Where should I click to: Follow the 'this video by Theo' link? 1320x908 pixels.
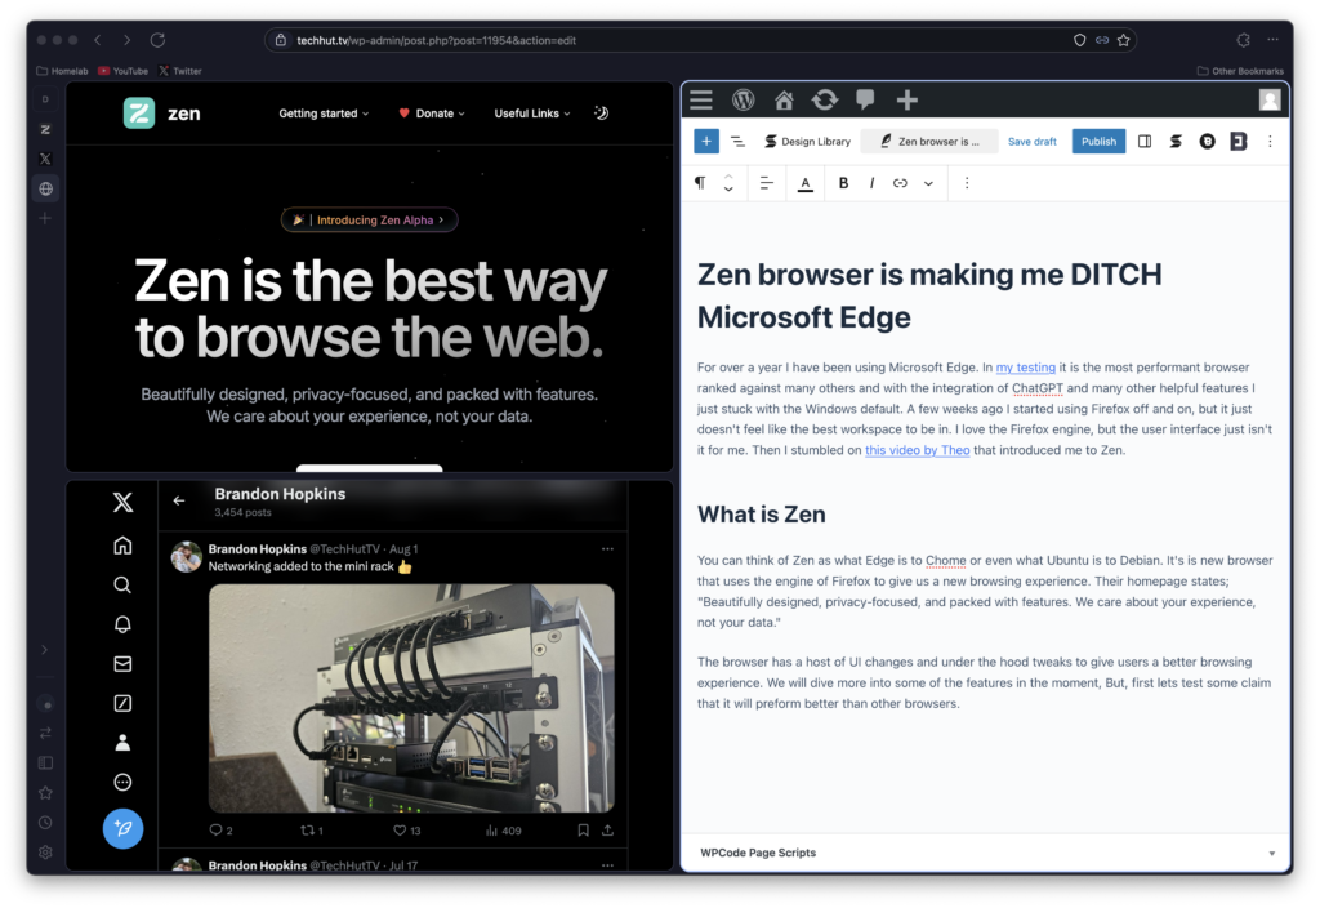(x=917, y=450)
